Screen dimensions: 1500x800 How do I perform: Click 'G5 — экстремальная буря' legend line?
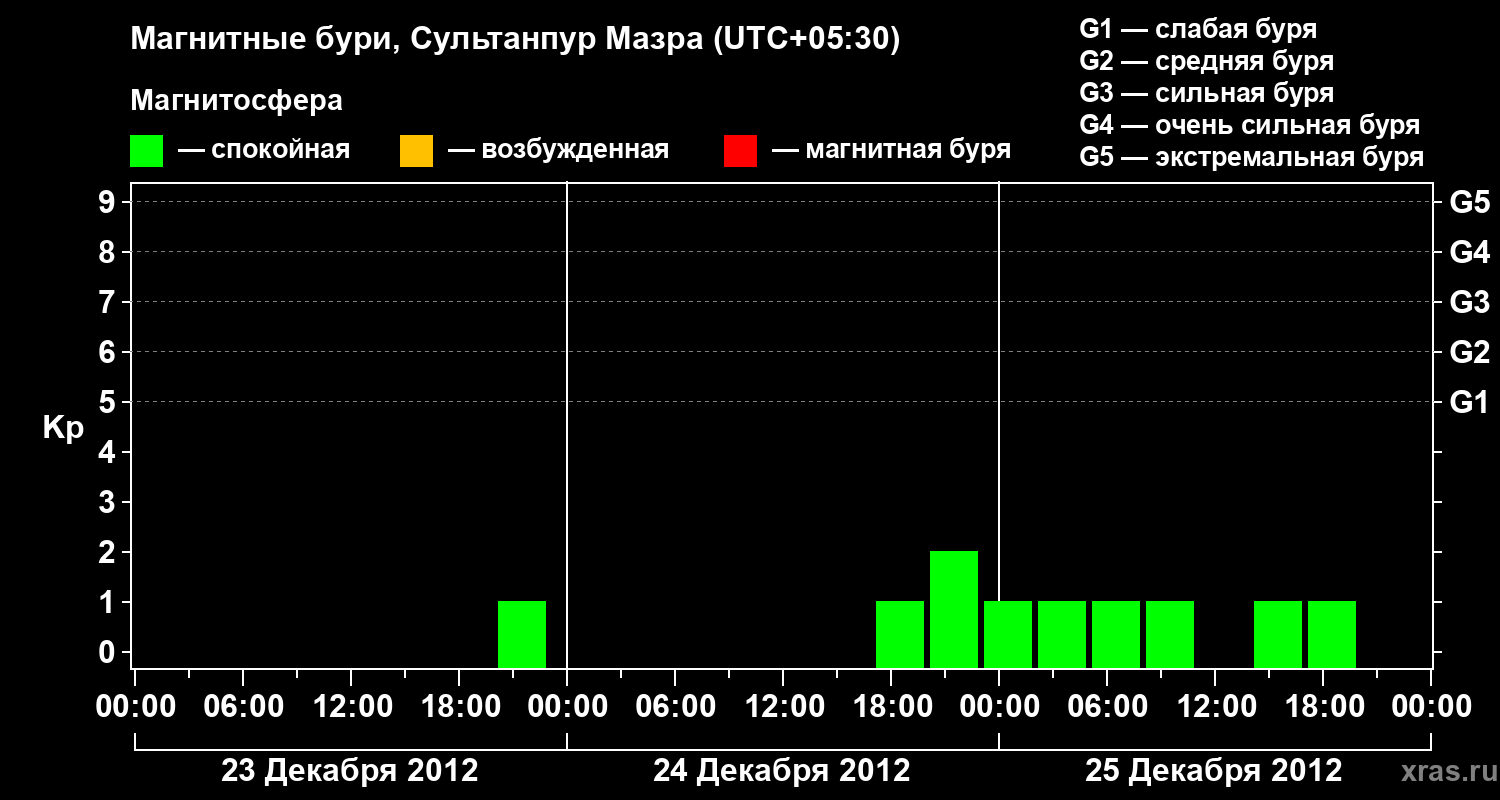coord(1252,157)
